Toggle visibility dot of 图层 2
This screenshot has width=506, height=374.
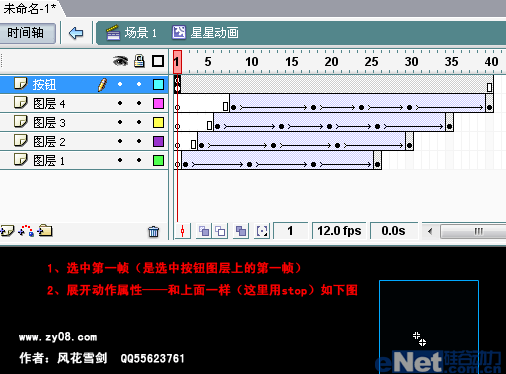point(120,141)
